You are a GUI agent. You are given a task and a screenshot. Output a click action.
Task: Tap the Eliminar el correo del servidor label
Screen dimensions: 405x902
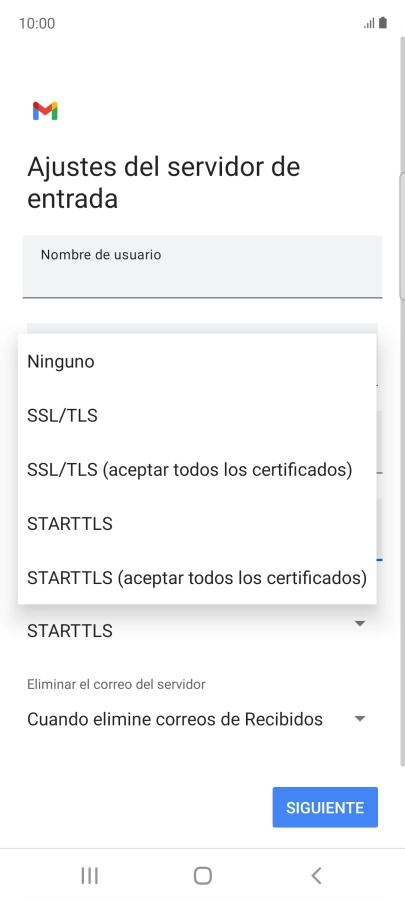click(x=116, y=684)
